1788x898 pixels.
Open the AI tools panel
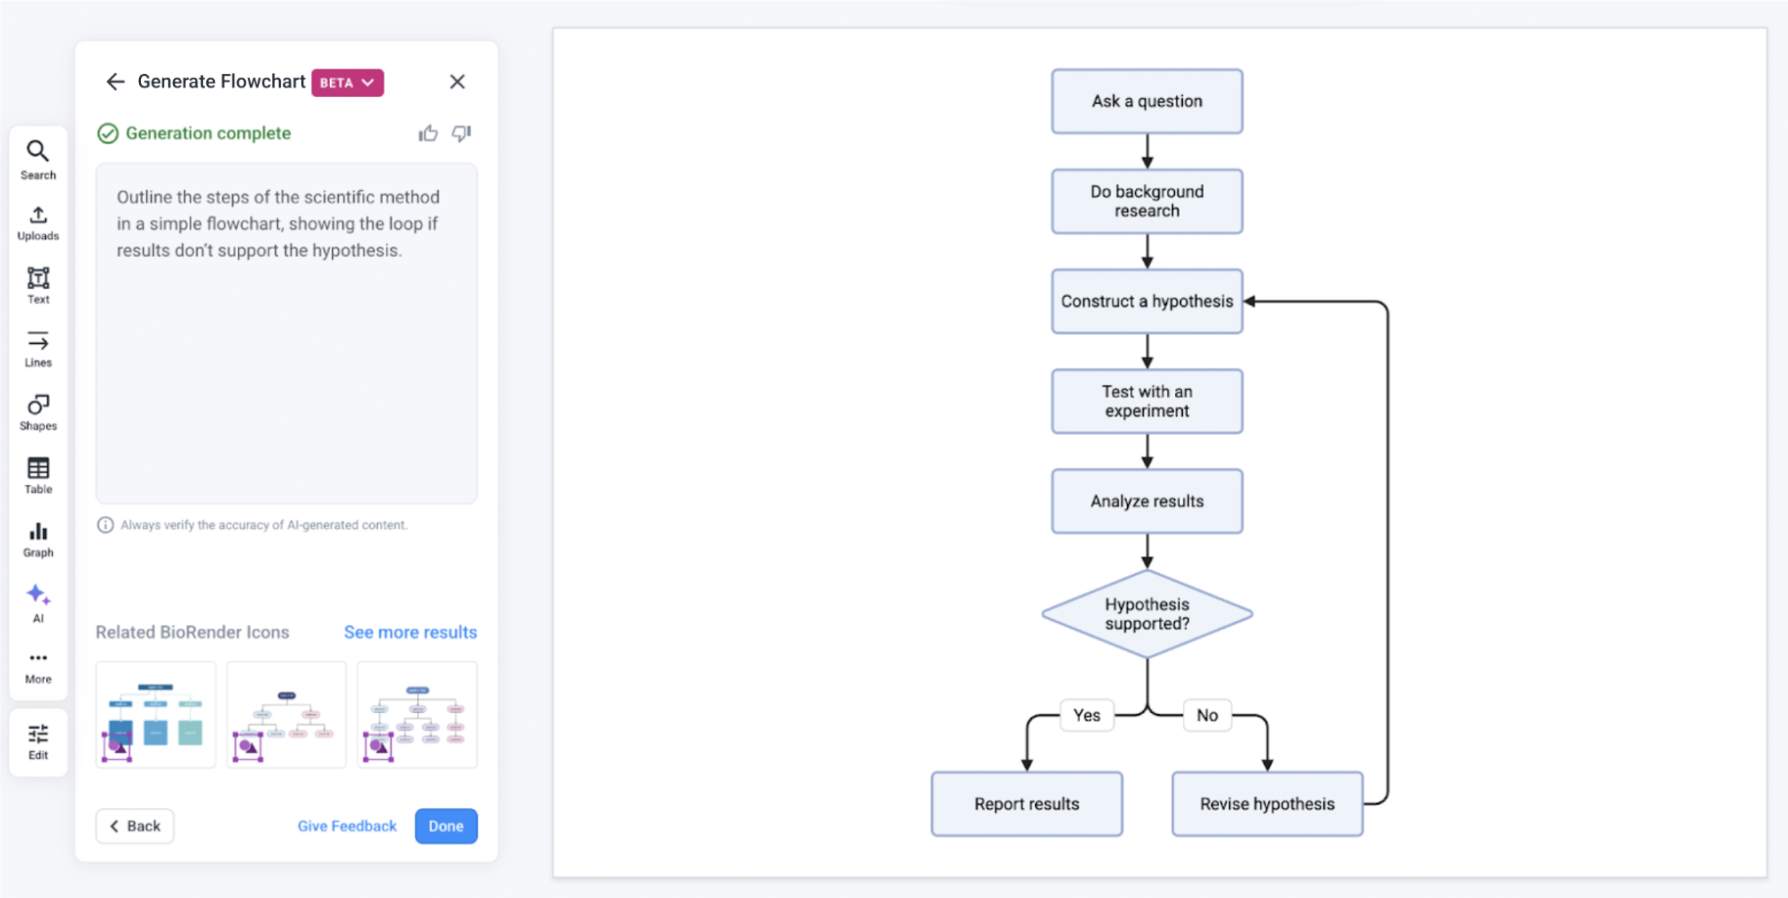tap(38, 603)
